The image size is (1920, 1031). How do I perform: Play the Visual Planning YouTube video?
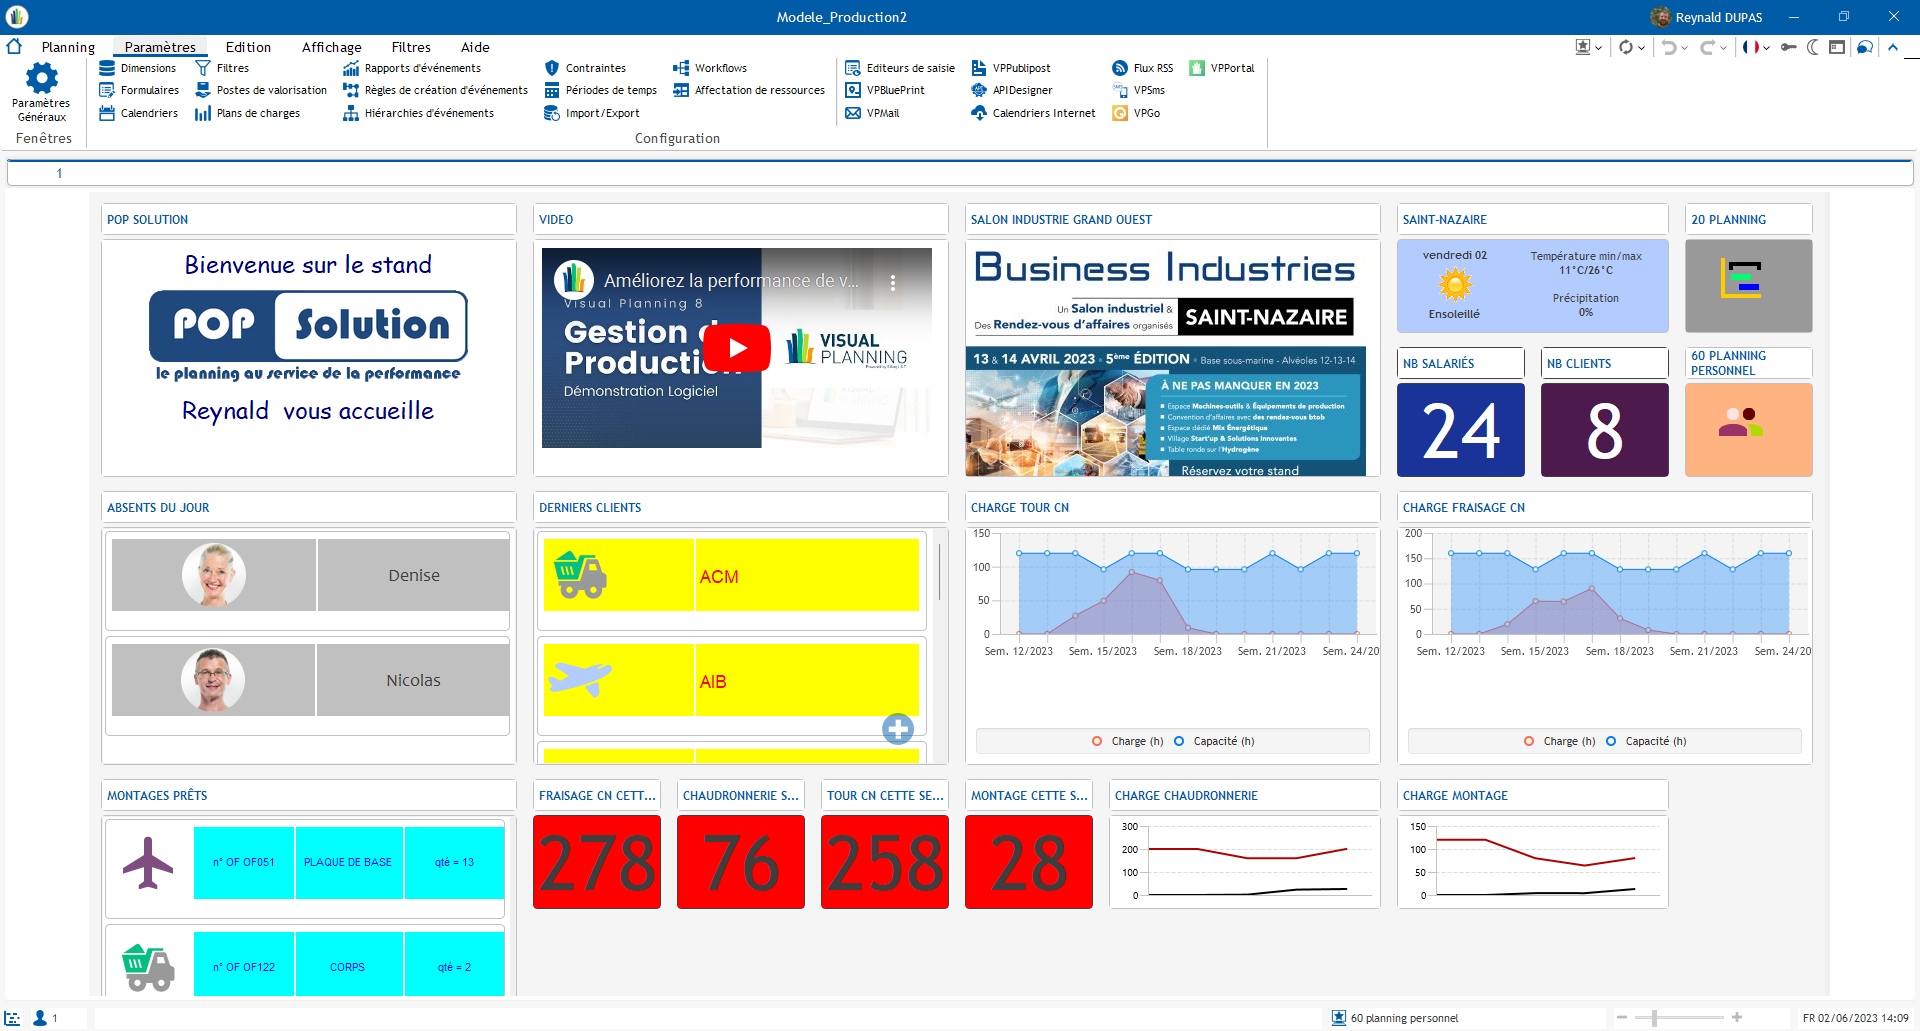[737, 348]
